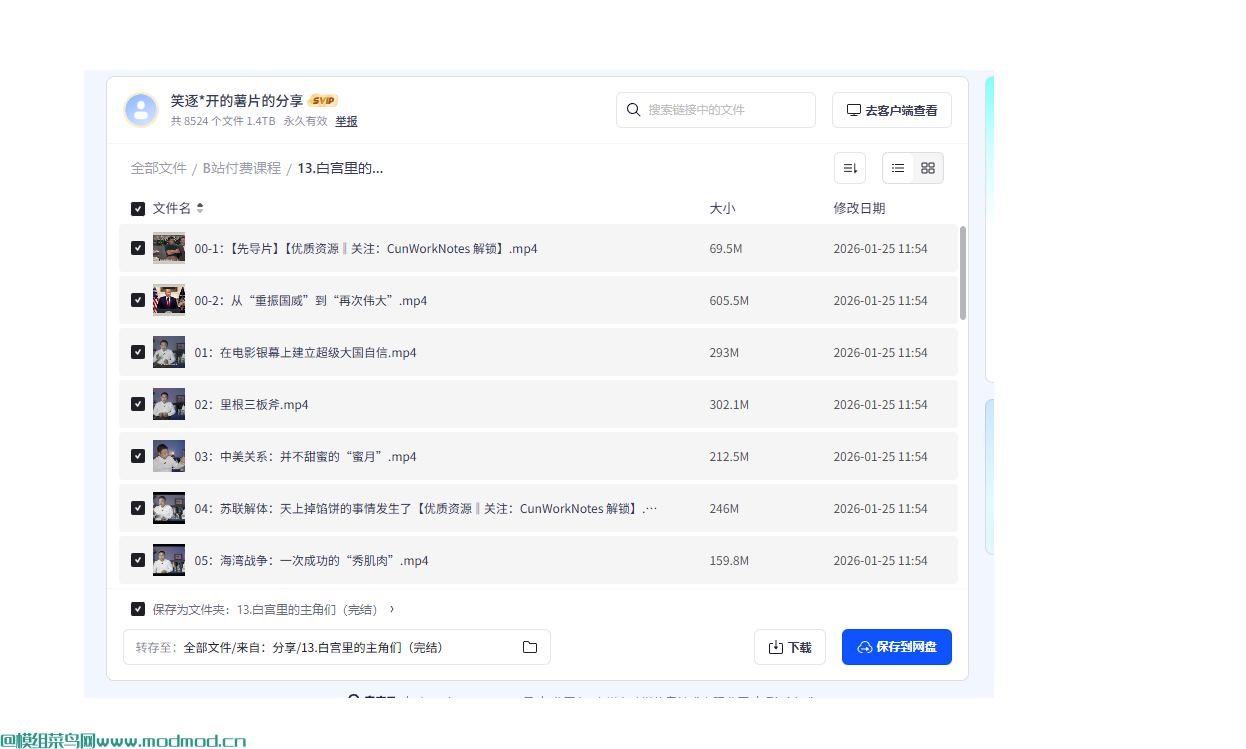This screenshot has width=1246, height=749.
Task: Click the download icon on 下载 button
Action: (x=775, y=647)
